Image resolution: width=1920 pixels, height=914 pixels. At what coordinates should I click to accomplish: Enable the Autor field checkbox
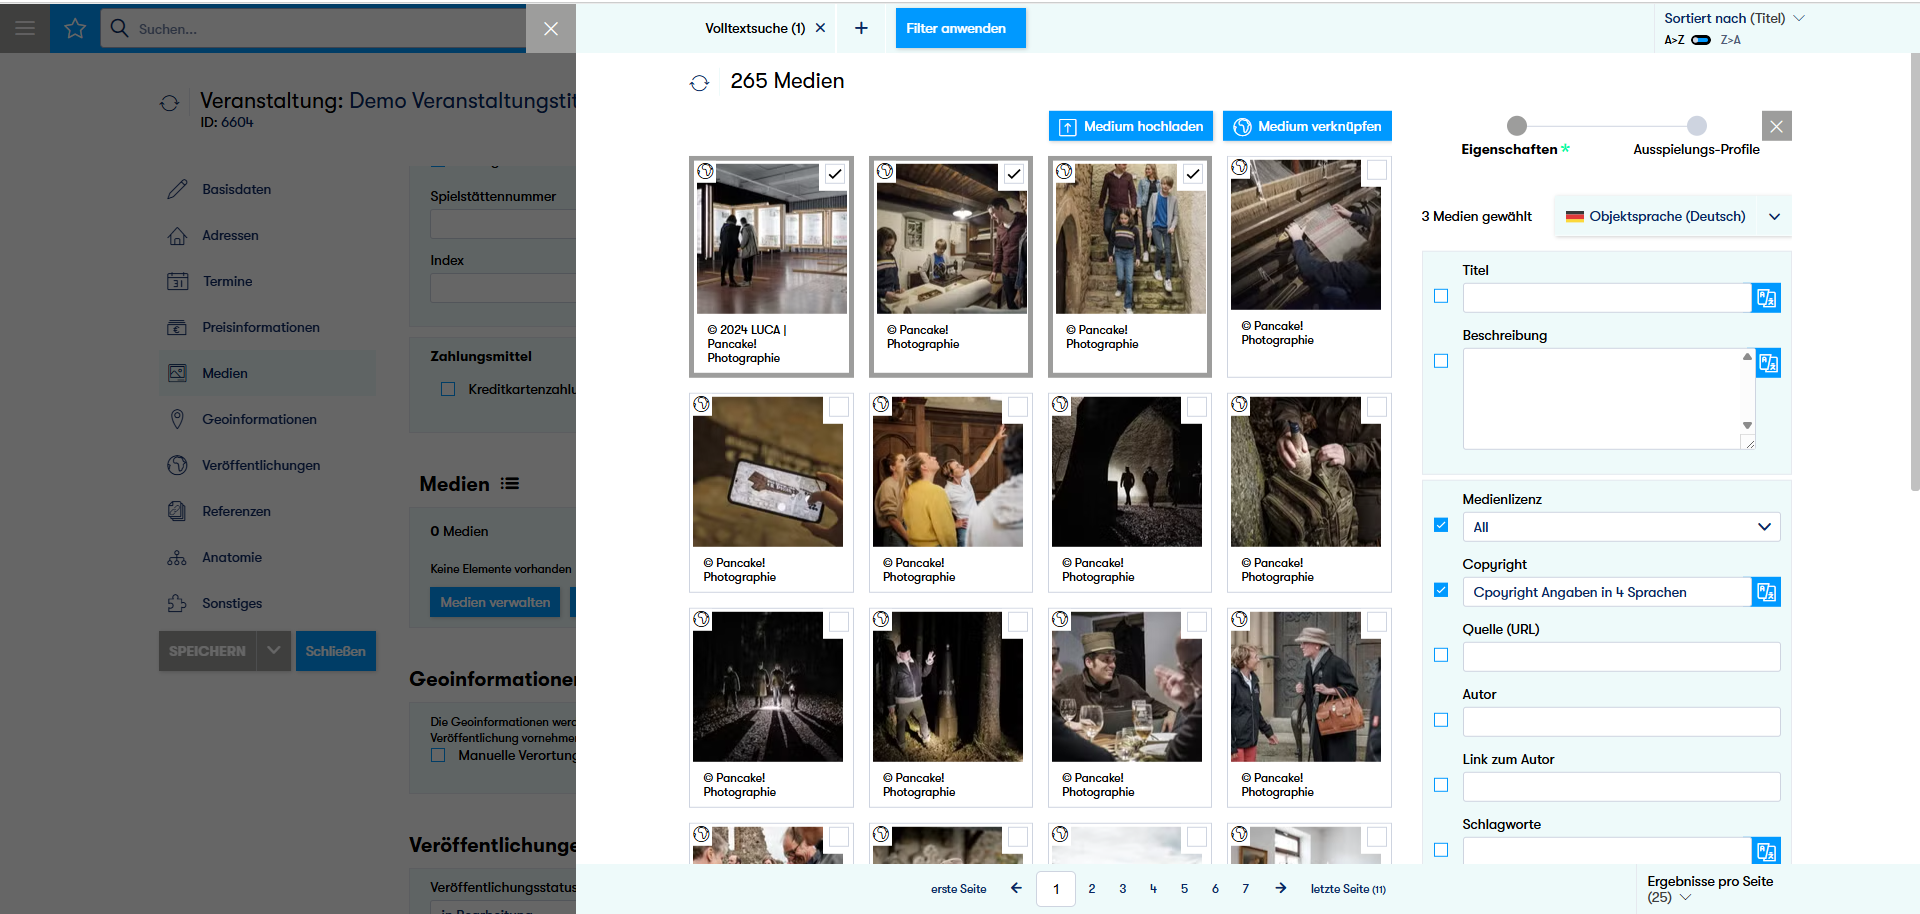coord(1441,720)
